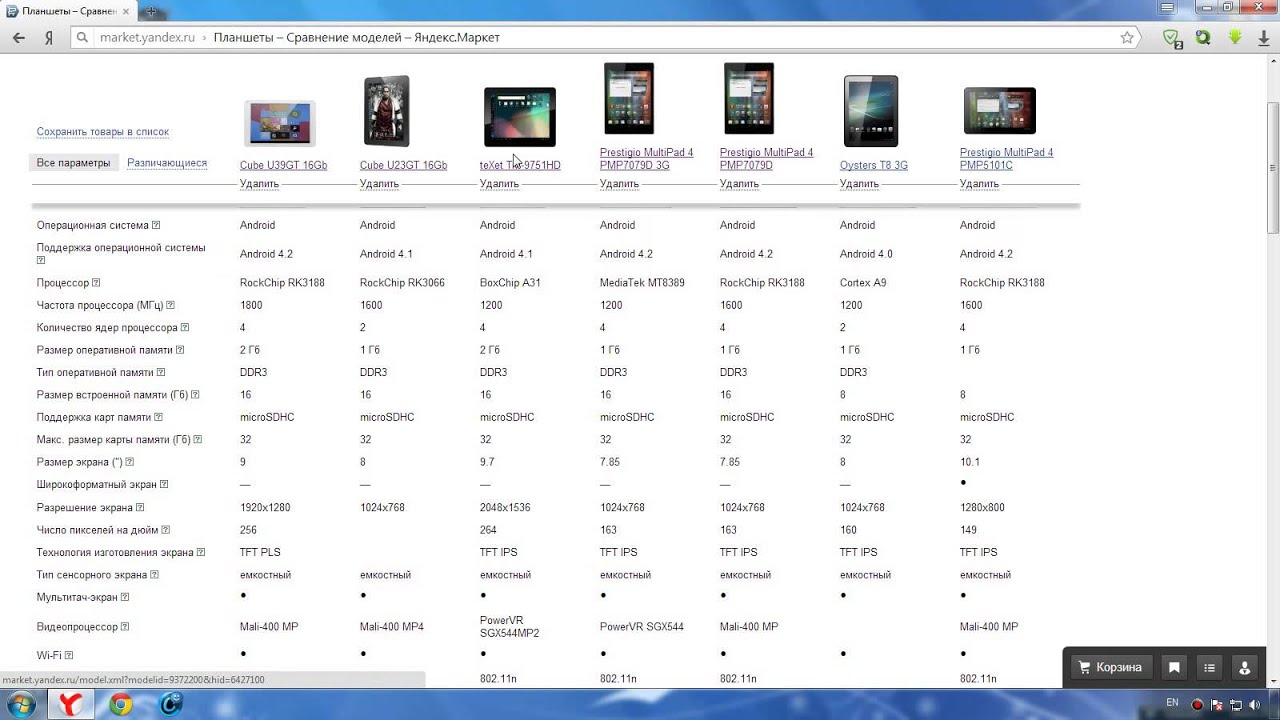Remove Cube U39GT 16Gb via Удалить
1280x720 pixels.
(x=259, y=184)
